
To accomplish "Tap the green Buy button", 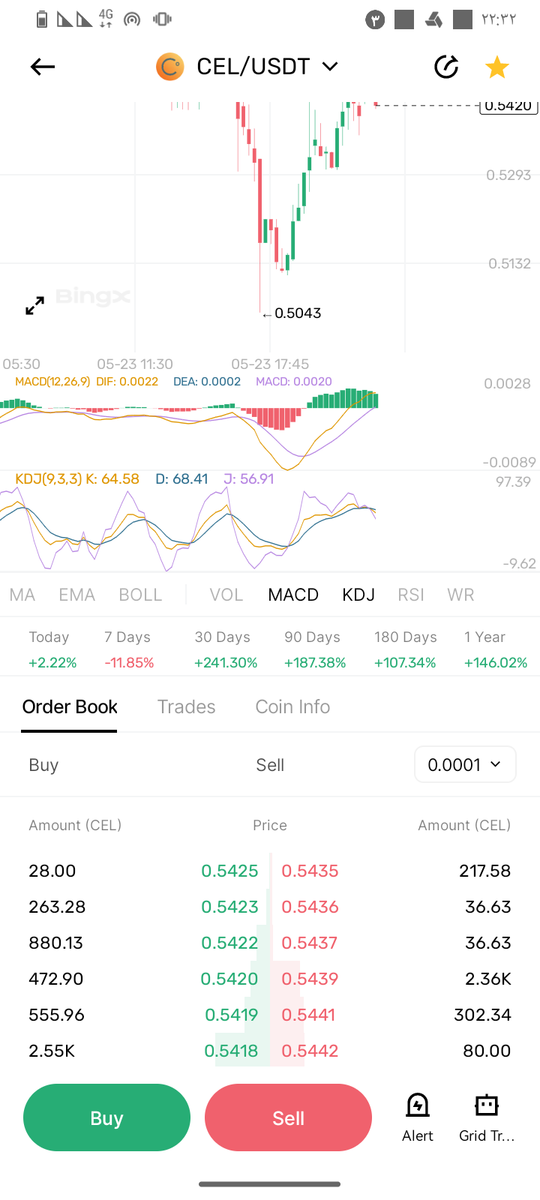I will 107,1118.
